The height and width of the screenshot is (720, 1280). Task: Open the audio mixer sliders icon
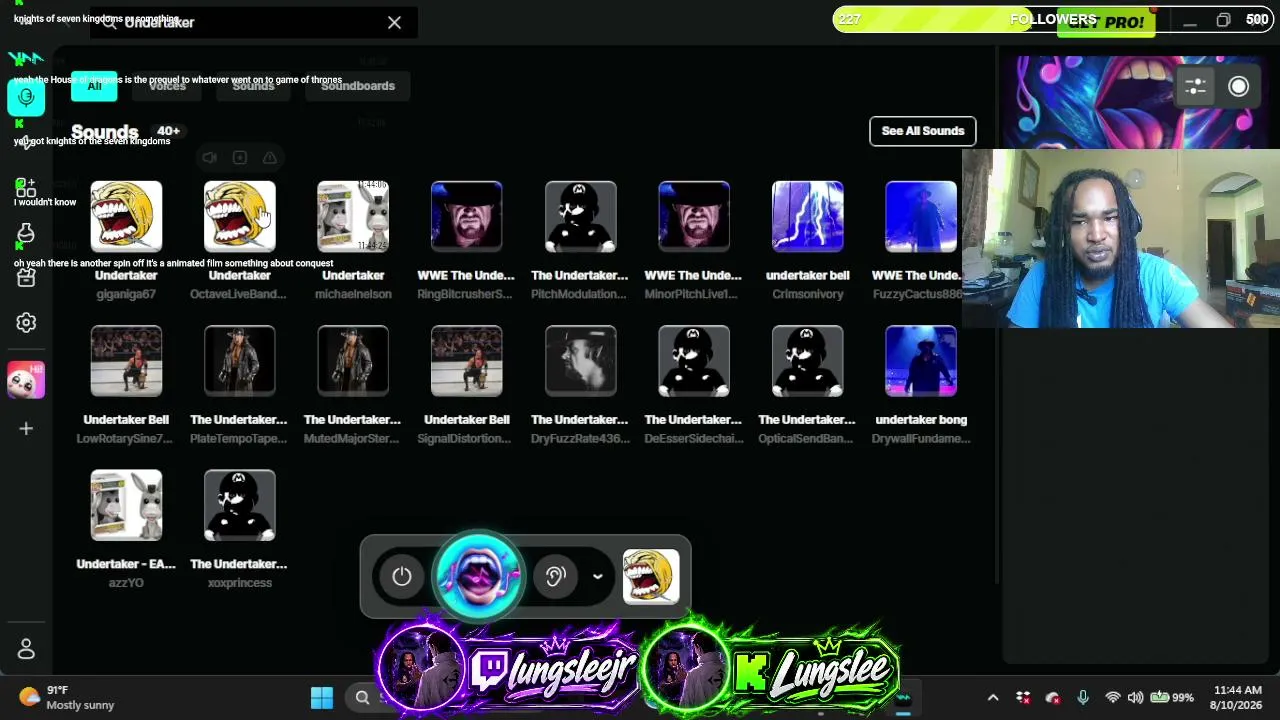pos(1196,87)
